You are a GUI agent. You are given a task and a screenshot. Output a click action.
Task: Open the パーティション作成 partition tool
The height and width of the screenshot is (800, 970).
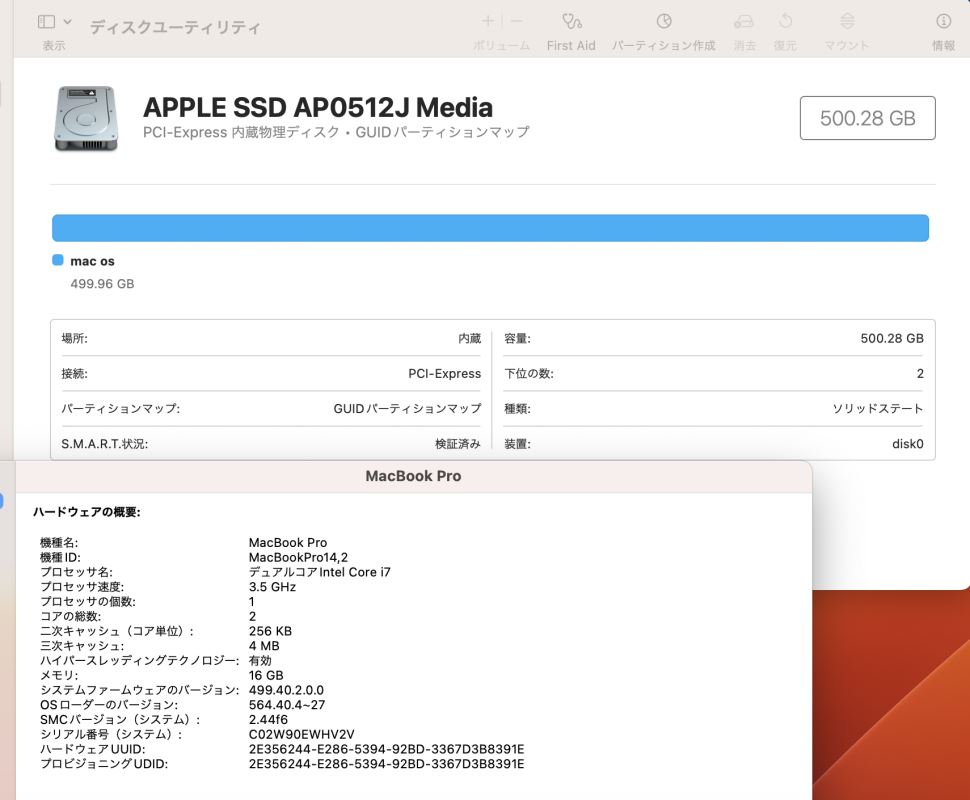tap(664, 21)
